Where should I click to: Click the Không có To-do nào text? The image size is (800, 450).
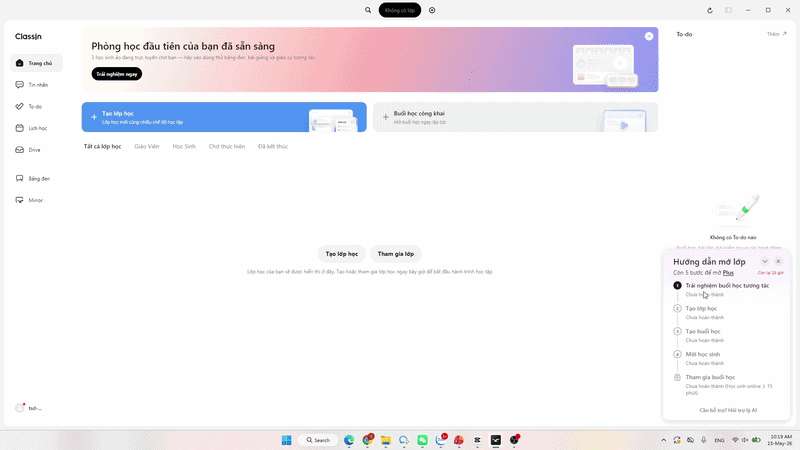733,238
